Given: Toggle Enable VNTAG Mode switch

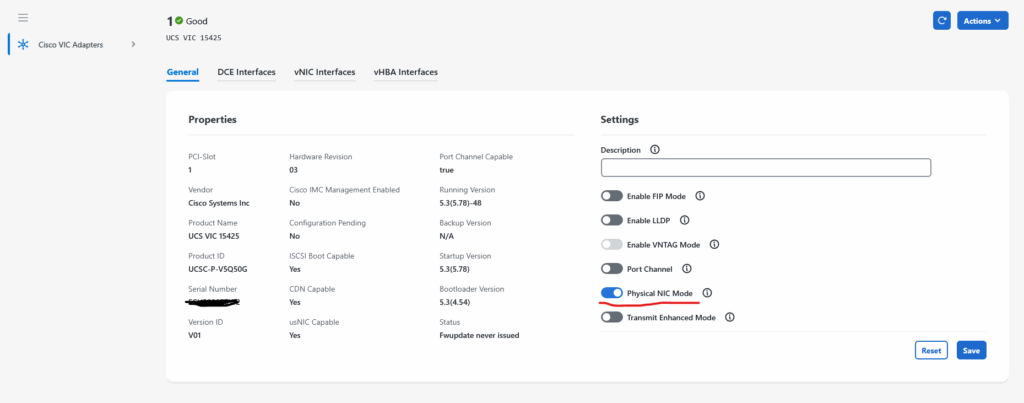Looking at the screenshot, I should point(612,244).
